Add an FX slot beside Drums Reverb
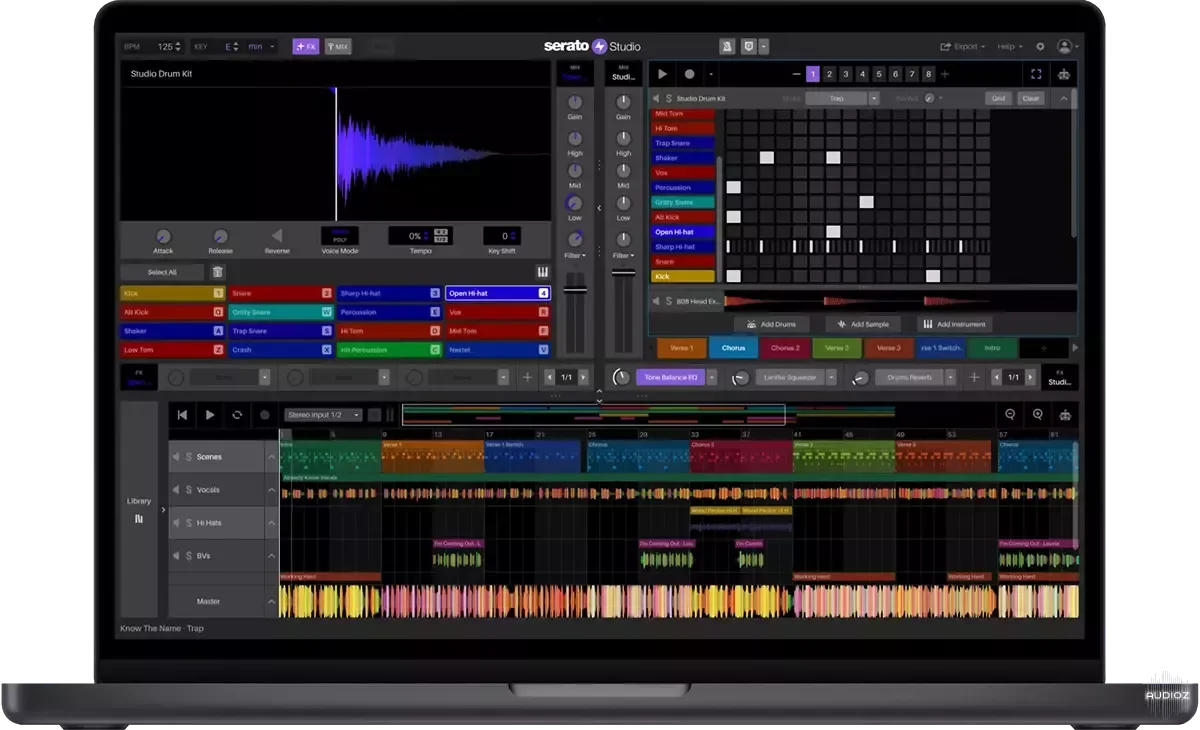The width and height of the screenshot is (1200, 730). (976, 377)
